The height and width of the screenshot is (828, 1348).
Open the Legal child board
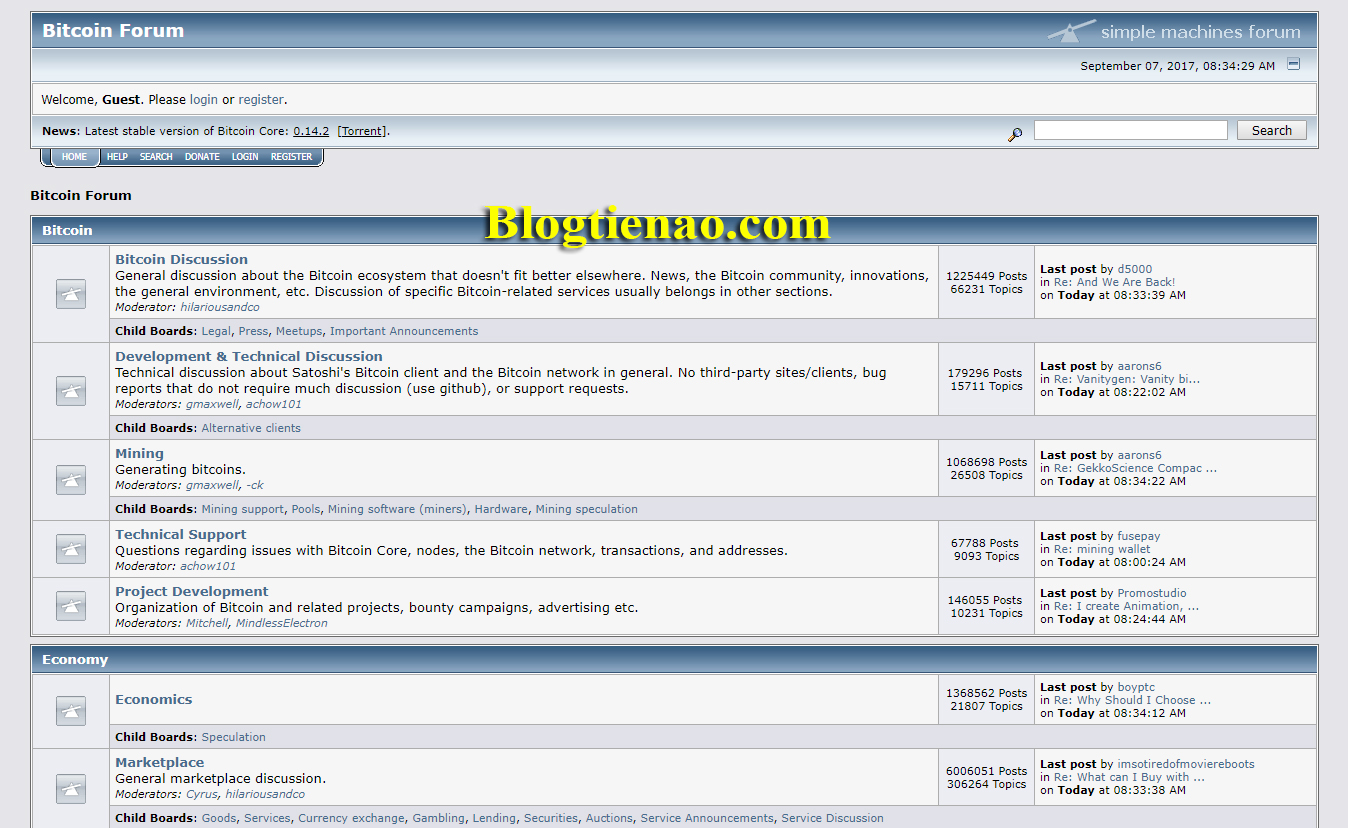coord(216,331)
